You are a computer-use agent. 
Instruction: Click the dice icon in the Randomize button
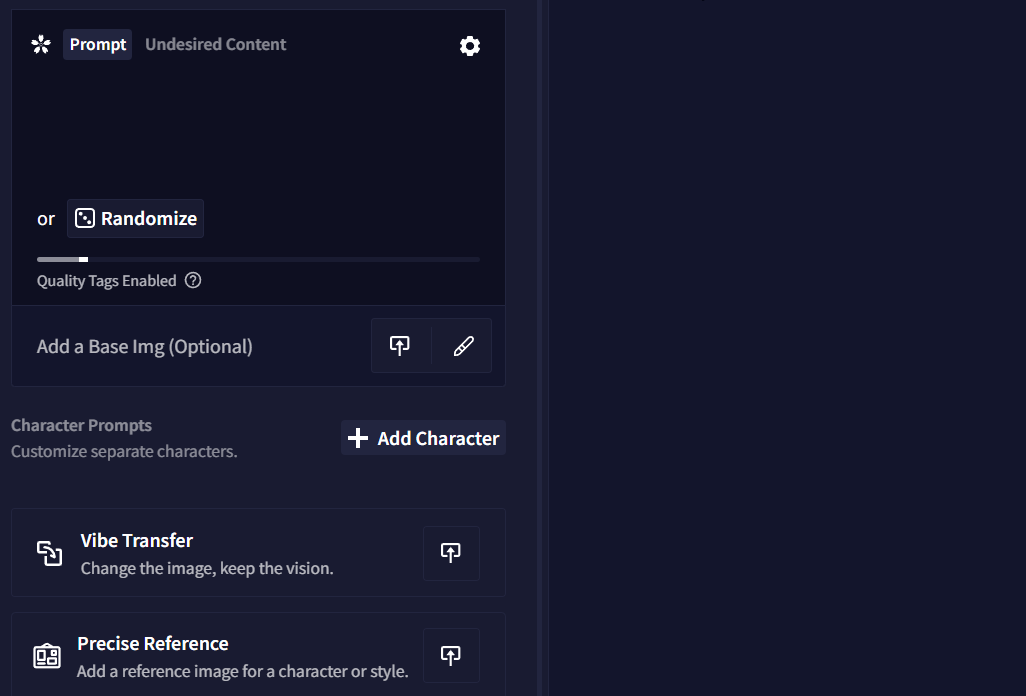85,218
